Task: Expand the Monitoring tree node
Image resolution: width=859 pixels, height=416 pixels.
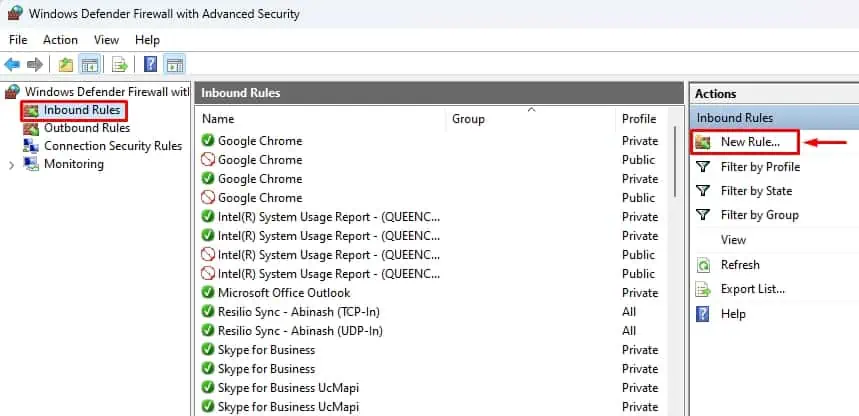Action: pyautogui.click(x=11, y=164)
